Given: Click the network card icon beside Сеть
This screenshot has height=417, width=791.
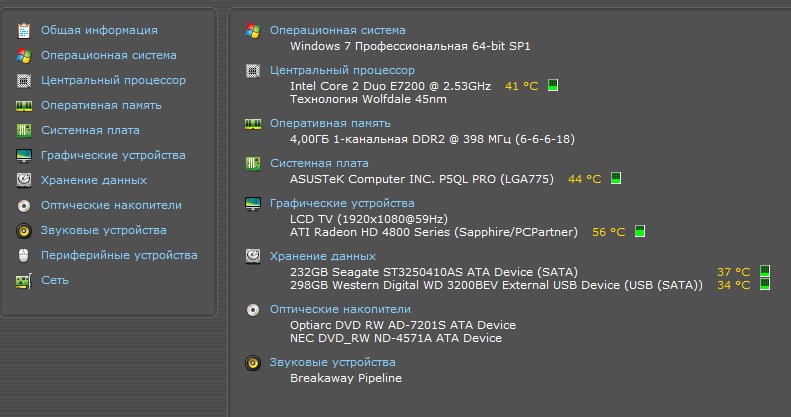Looking at the screenshot, I should (x=24, y=280).
